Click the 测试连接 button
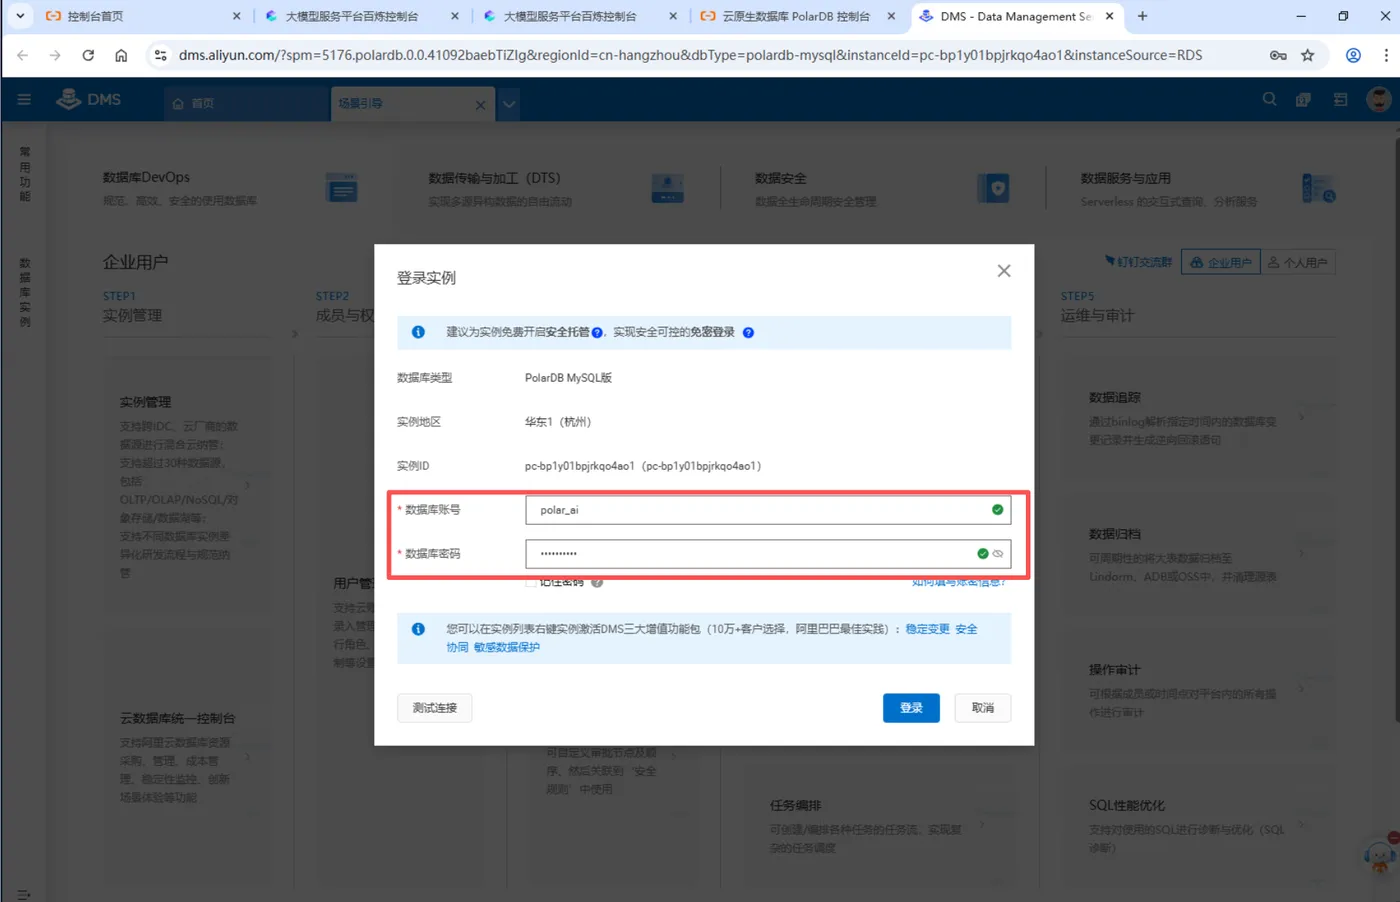Viewport: 1400px width, 902px height. (434, 708)
